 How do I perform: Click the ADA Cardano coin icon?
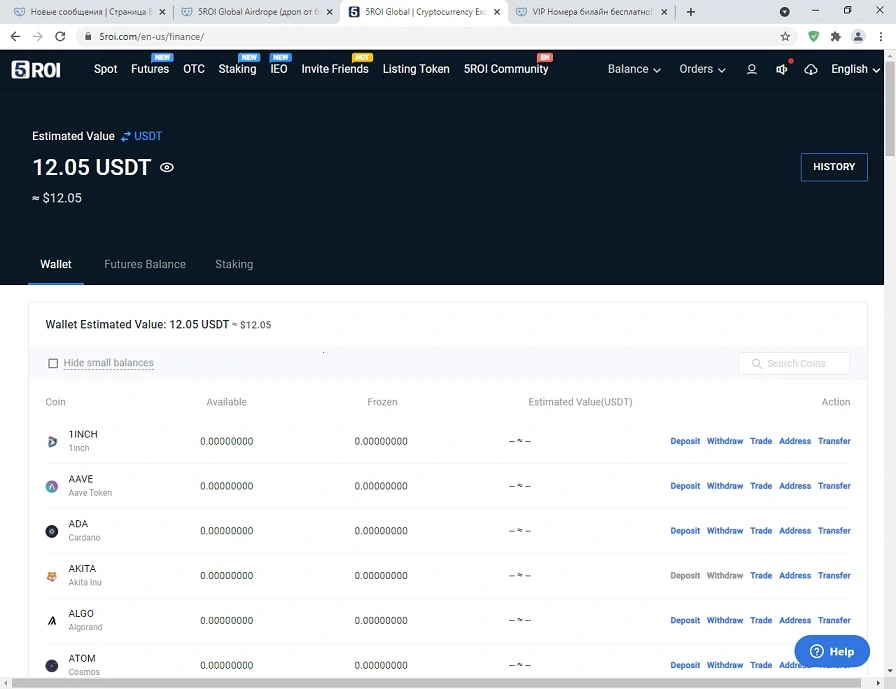(x=52, y=531)
